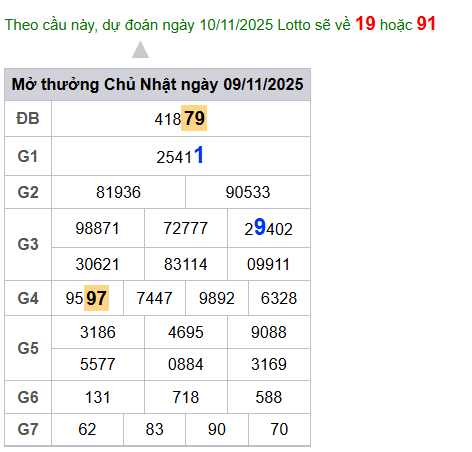Select G4 number 9892
This screenshot has height=452, width=472.
217,298
